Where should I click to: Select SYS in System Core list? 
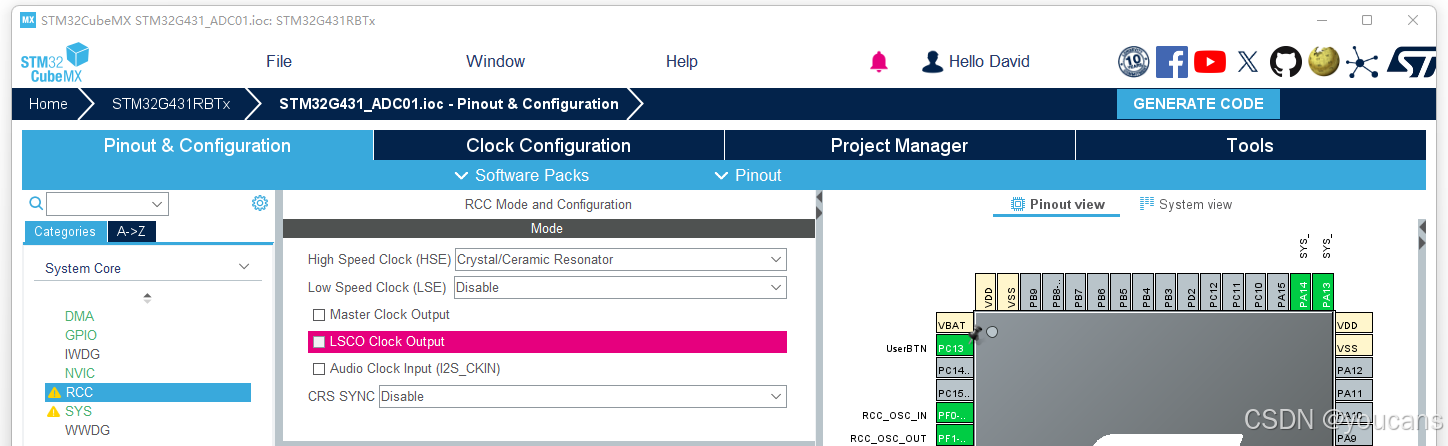point(78,411)
